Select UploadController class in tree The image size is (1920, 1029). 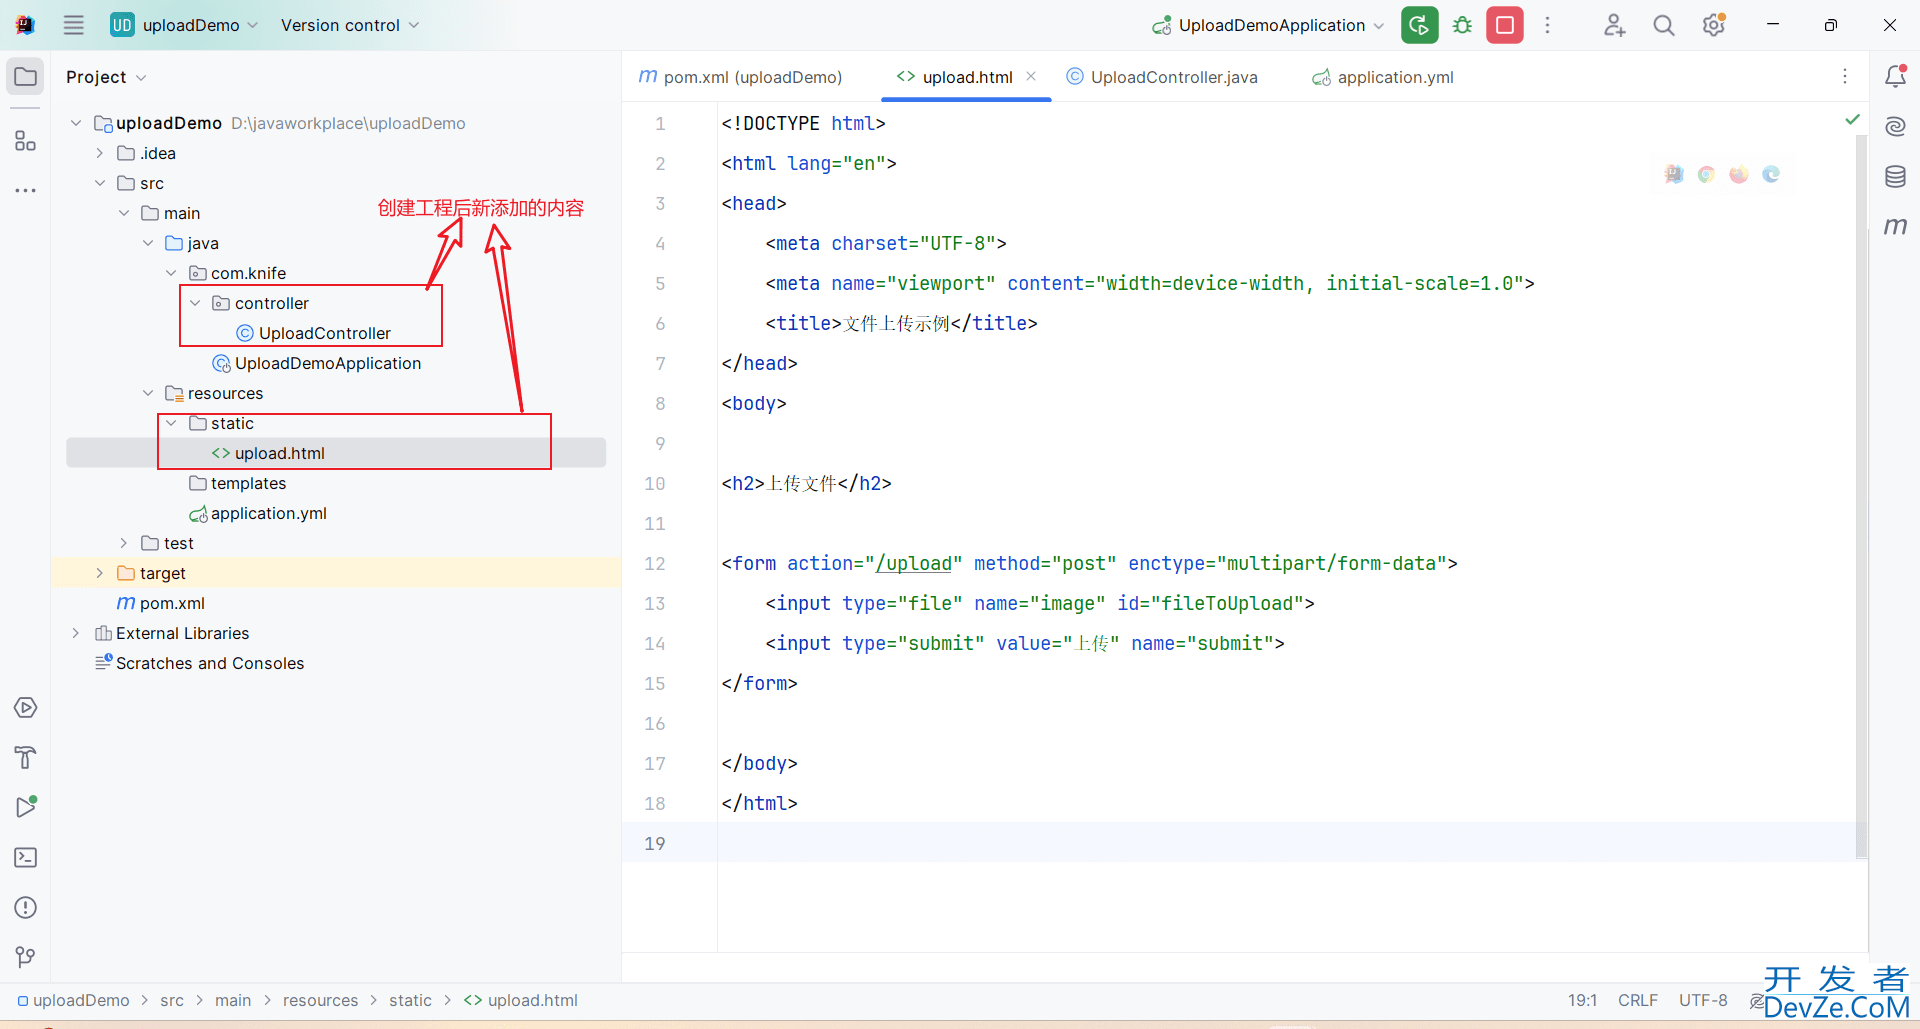[313, 333]
